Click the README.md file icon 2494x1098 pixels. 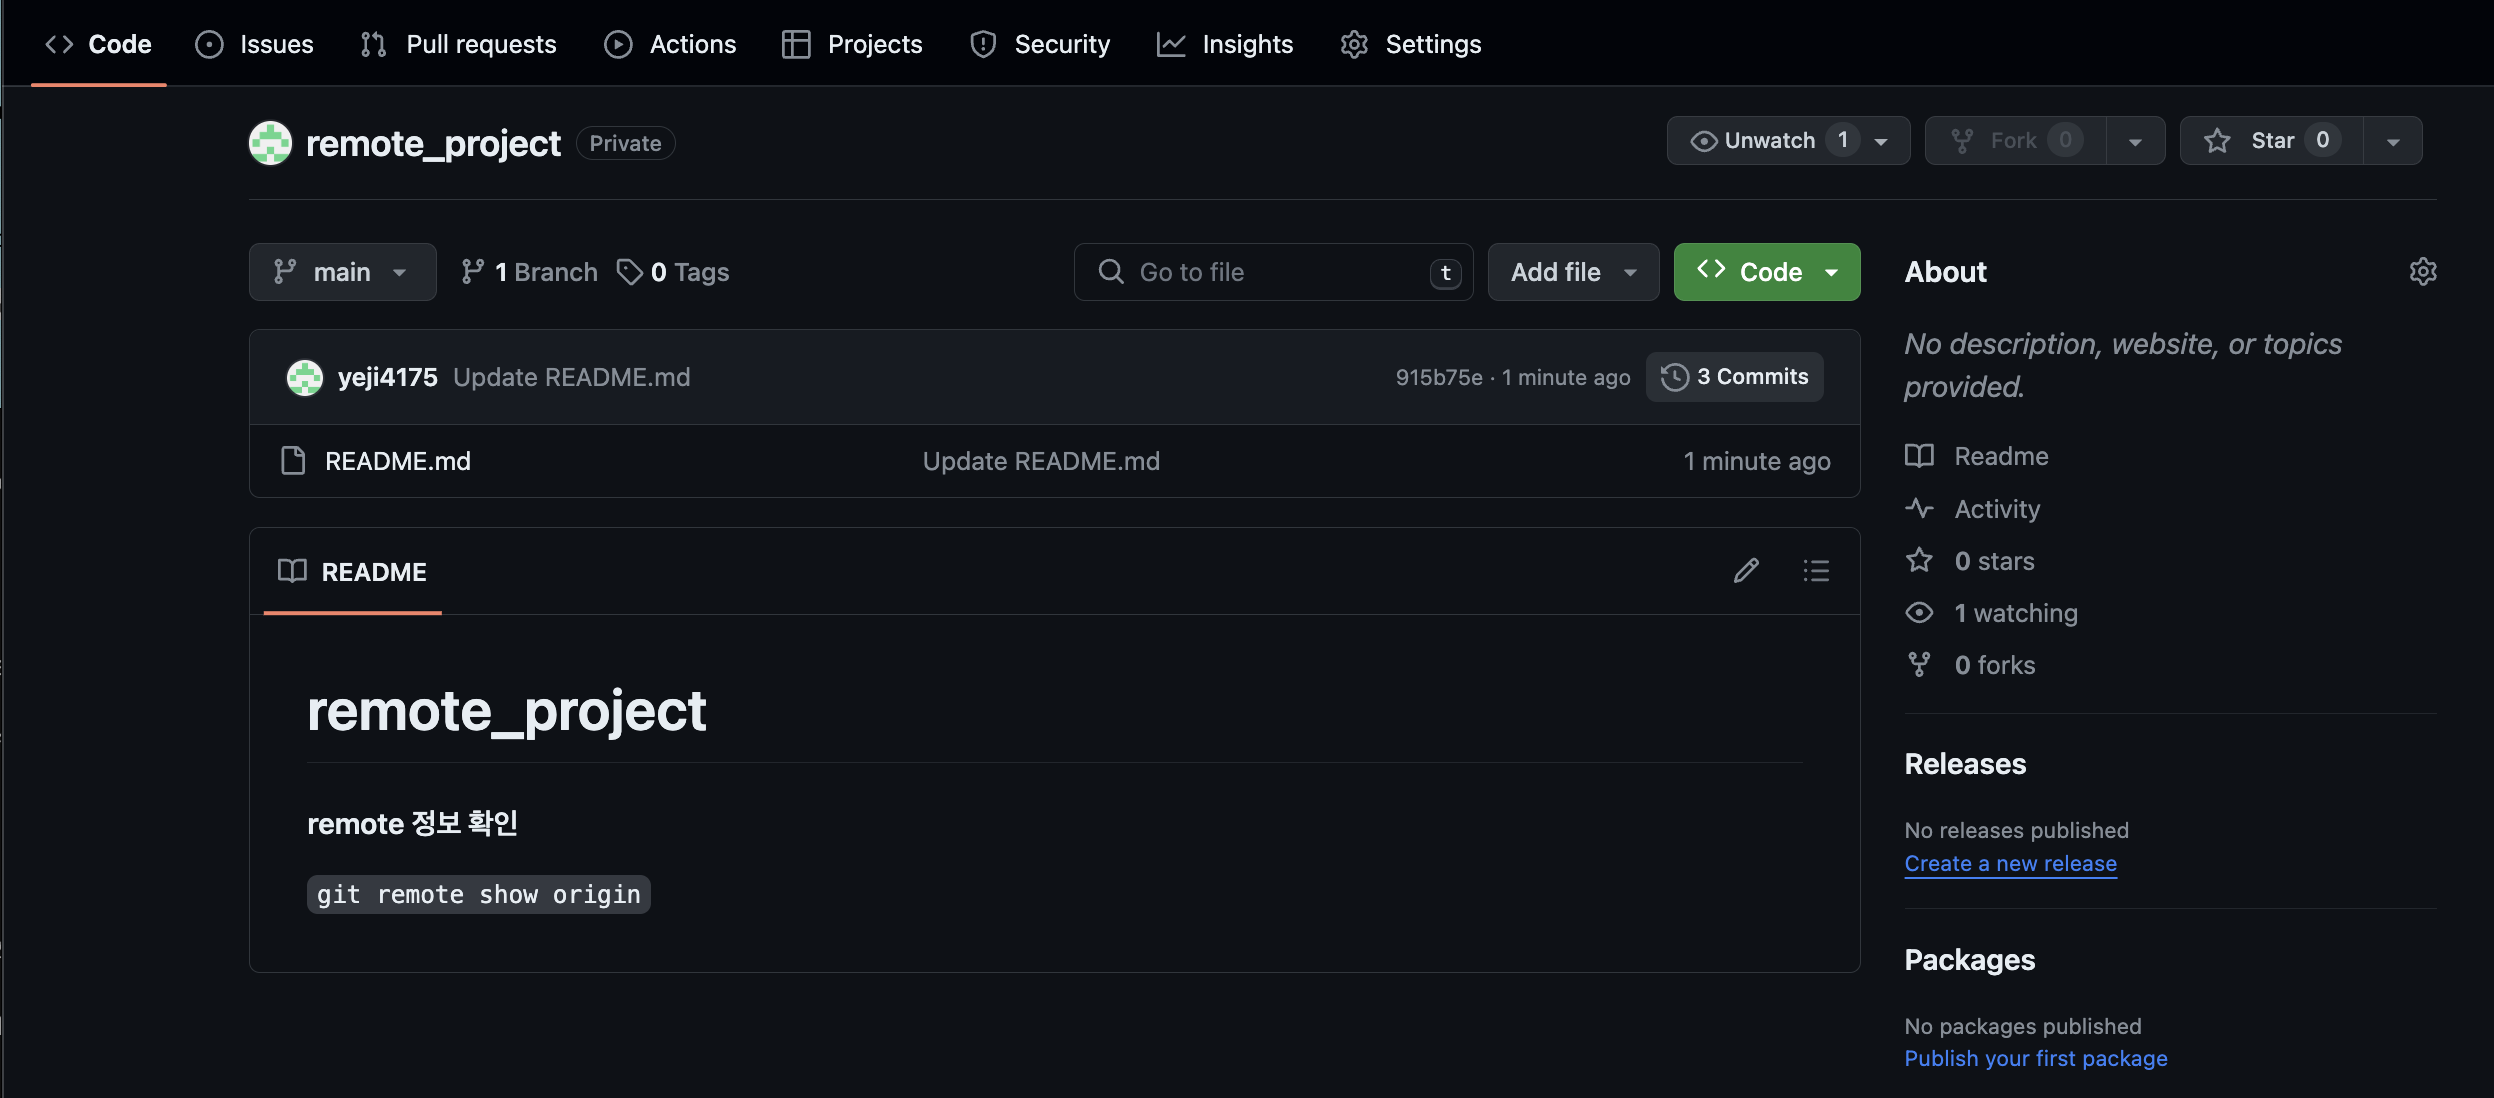(x=293, y=461)
